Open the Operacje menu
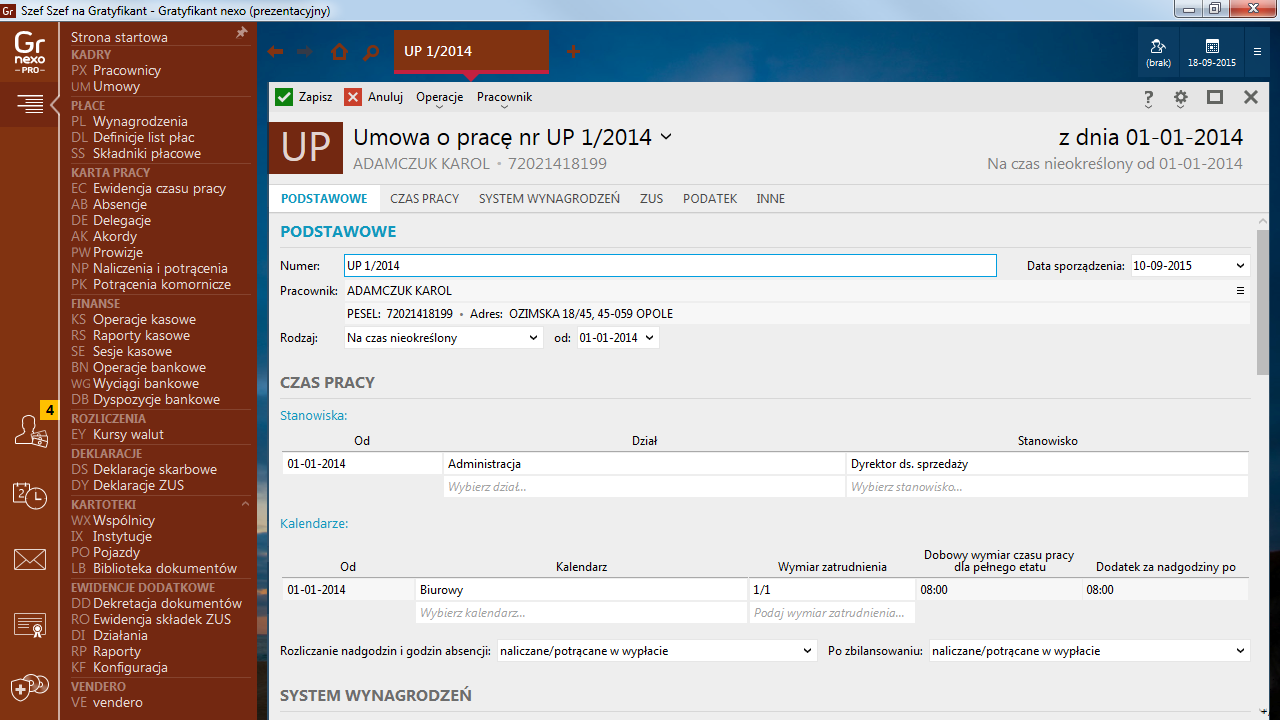 (439, 97)
